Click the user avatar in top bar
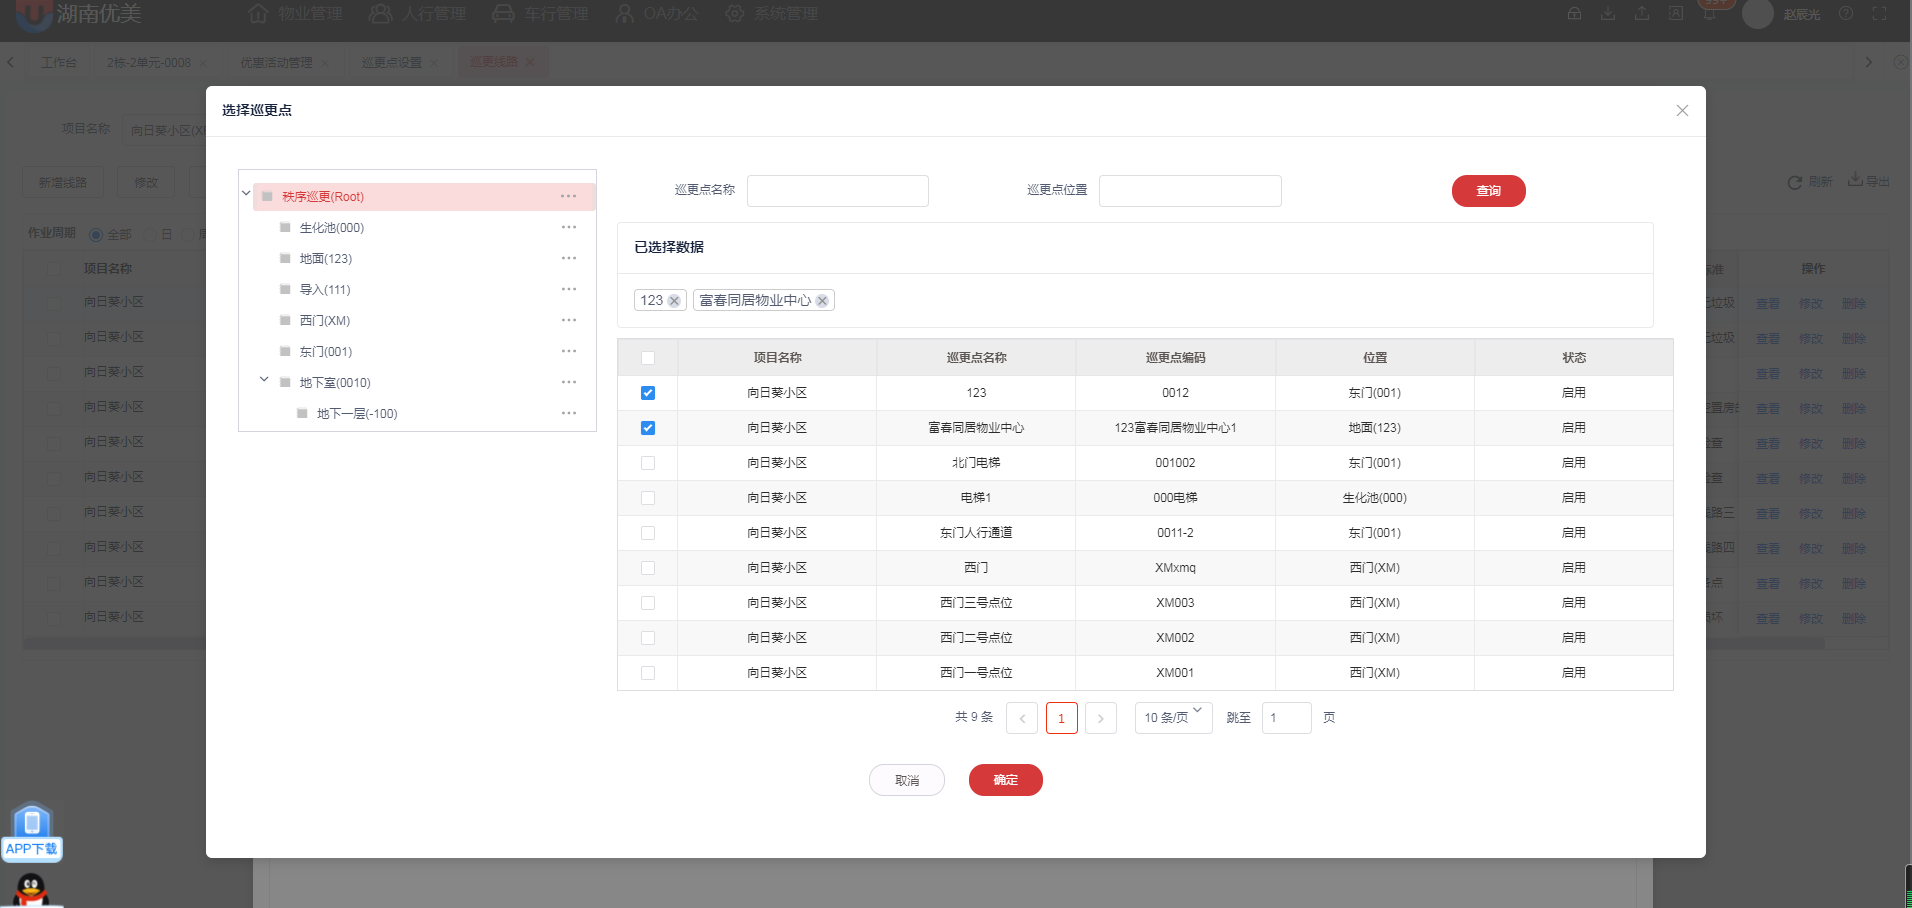Viewport: 1912px width, 908px height. [1757, 14]
